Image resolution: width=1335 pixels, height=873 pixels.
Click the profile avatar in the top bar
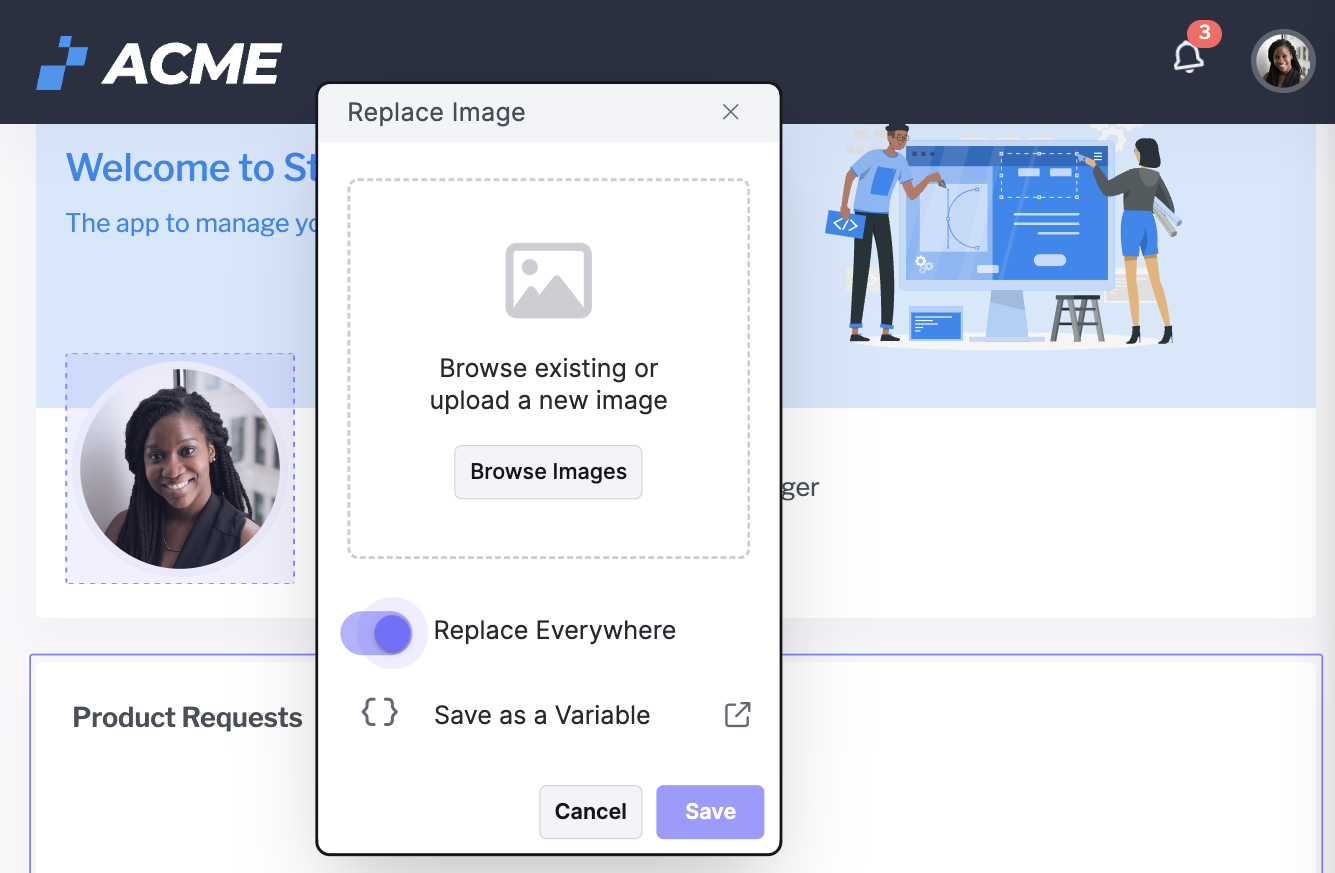pyautogui.click(x=1283, y=61)
